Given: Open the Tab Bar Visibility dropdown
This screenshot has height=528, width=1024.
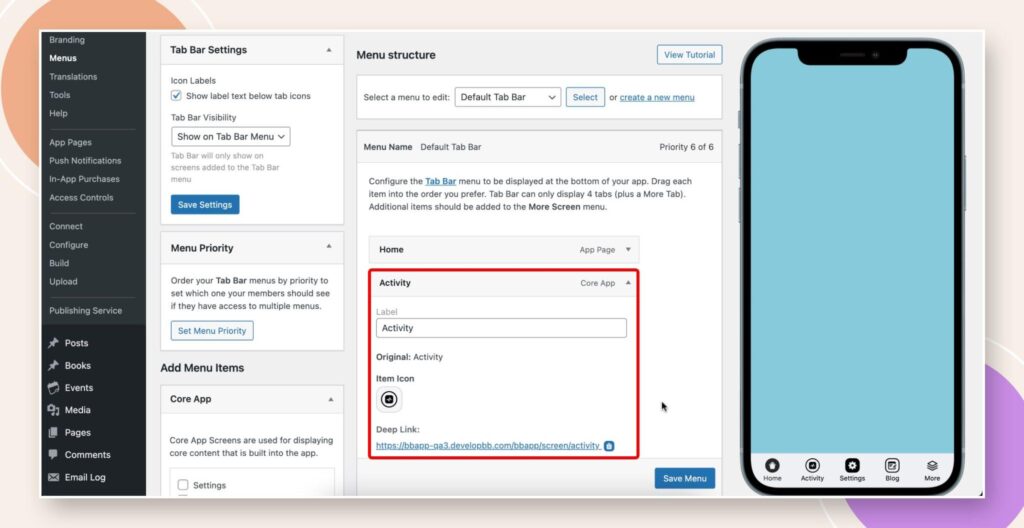Looking at the screenshot, I should point(230,136).
